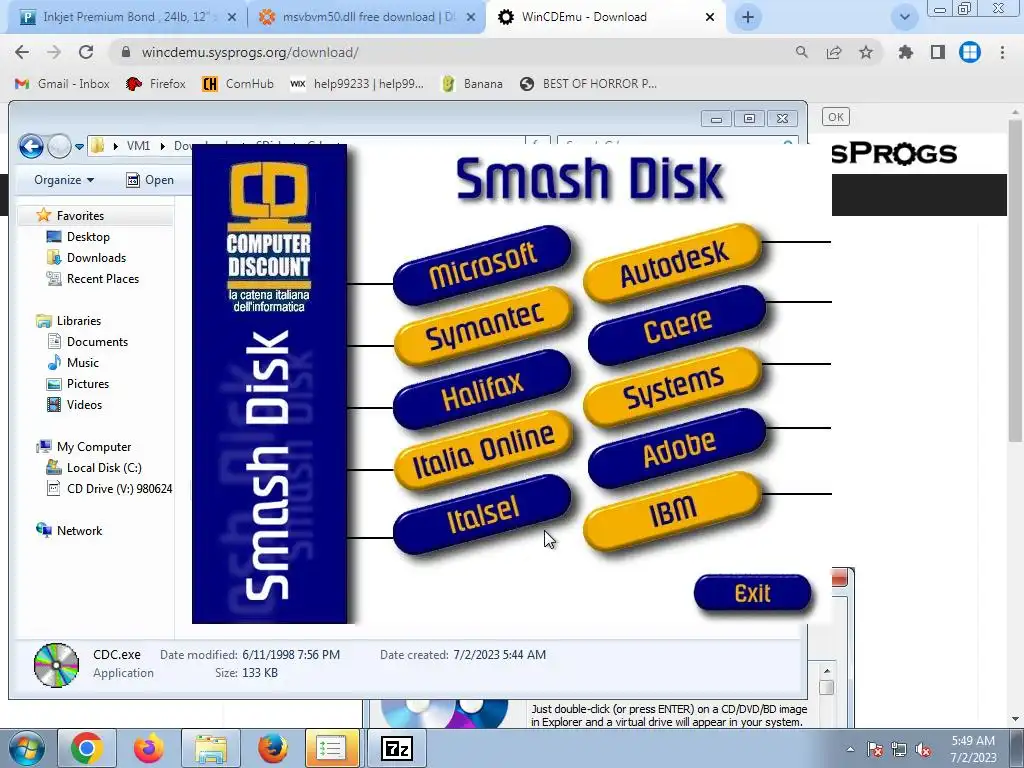This screenshot has height=768, width=1024.
Task: Open the Autodesk section
Action: [673, 263]
